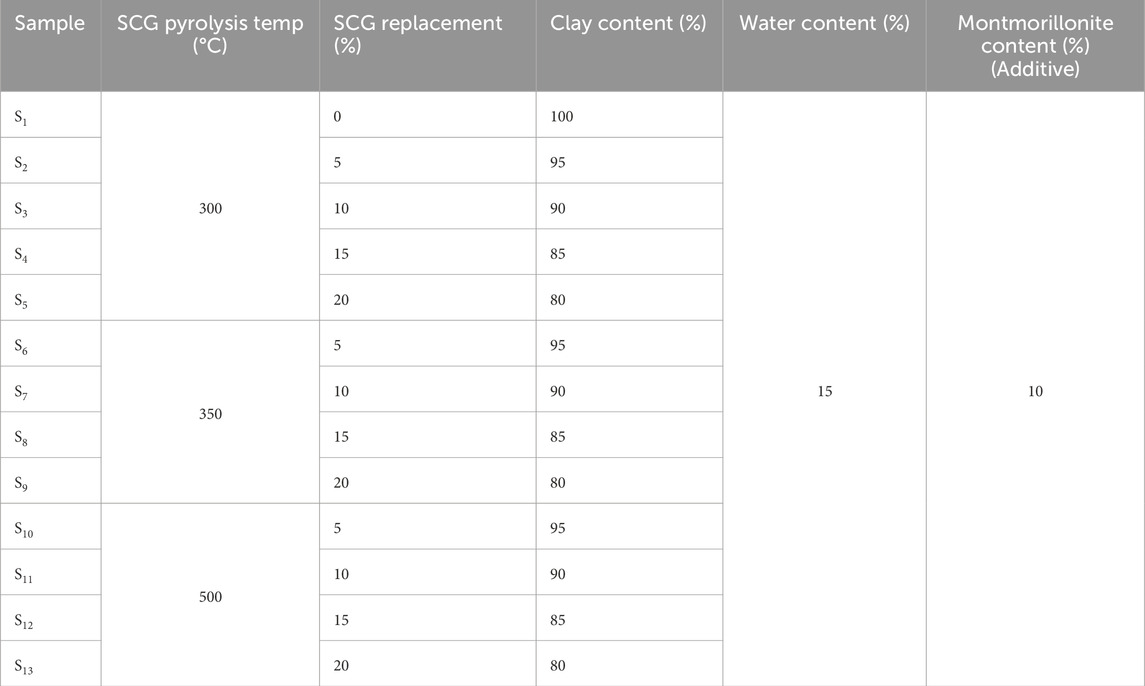
Task: Click the Sample column header
Action: click(x=50, y=24)
